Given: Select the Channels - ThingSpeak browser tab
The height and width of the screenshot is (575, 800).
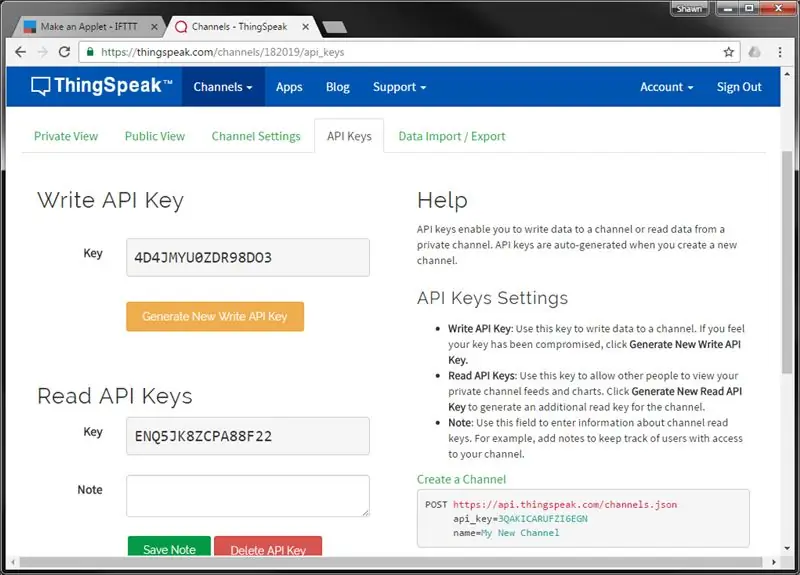Looking at the screenshot, I should pyautogui.click(x=239, y=27).
